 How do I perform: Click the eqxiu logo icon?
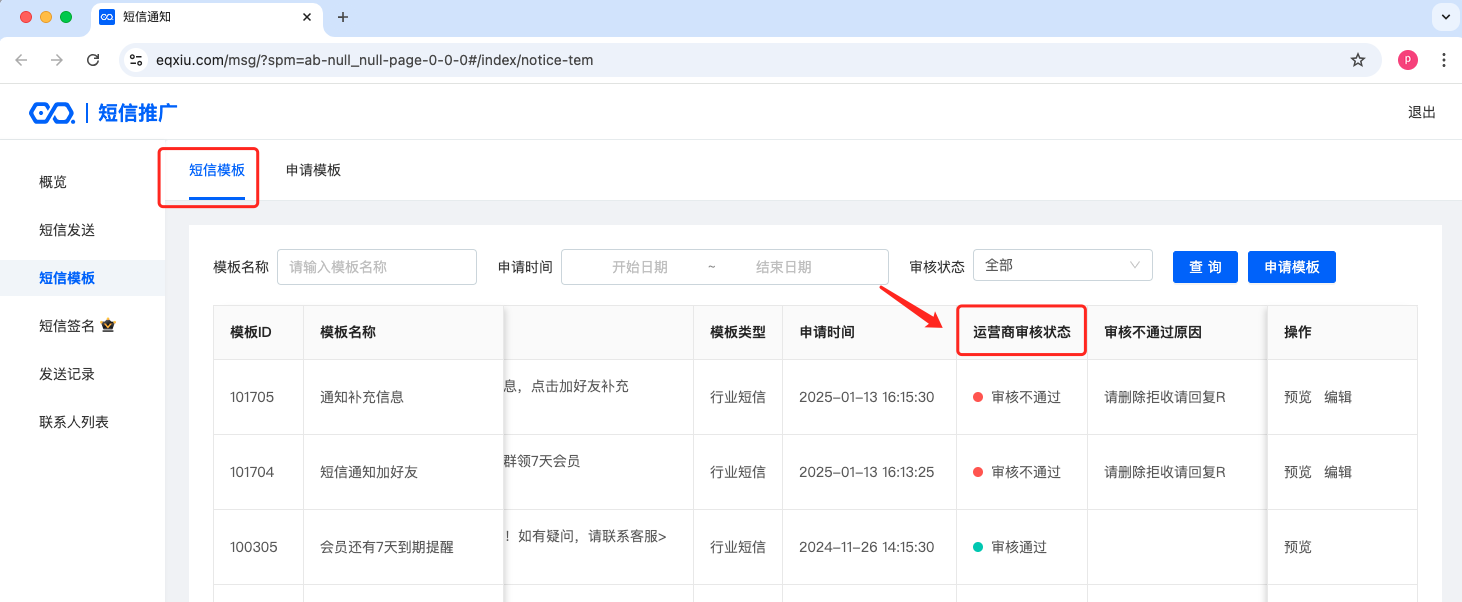tap(52, 113)
